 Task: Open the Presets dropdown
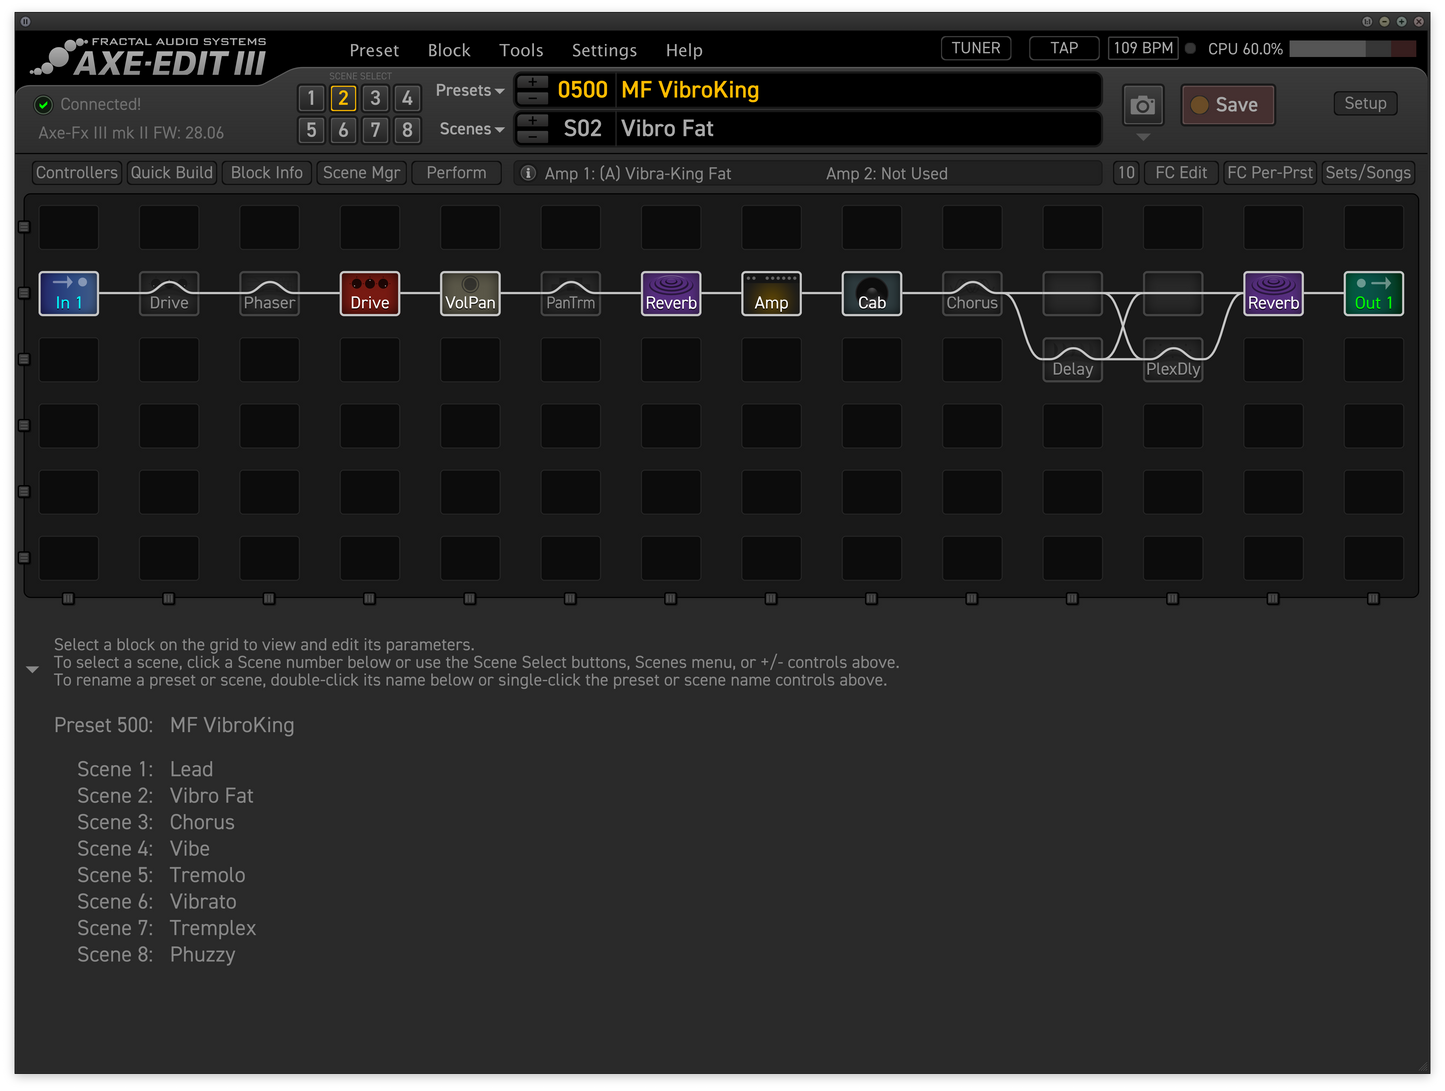tap(469, 90)
